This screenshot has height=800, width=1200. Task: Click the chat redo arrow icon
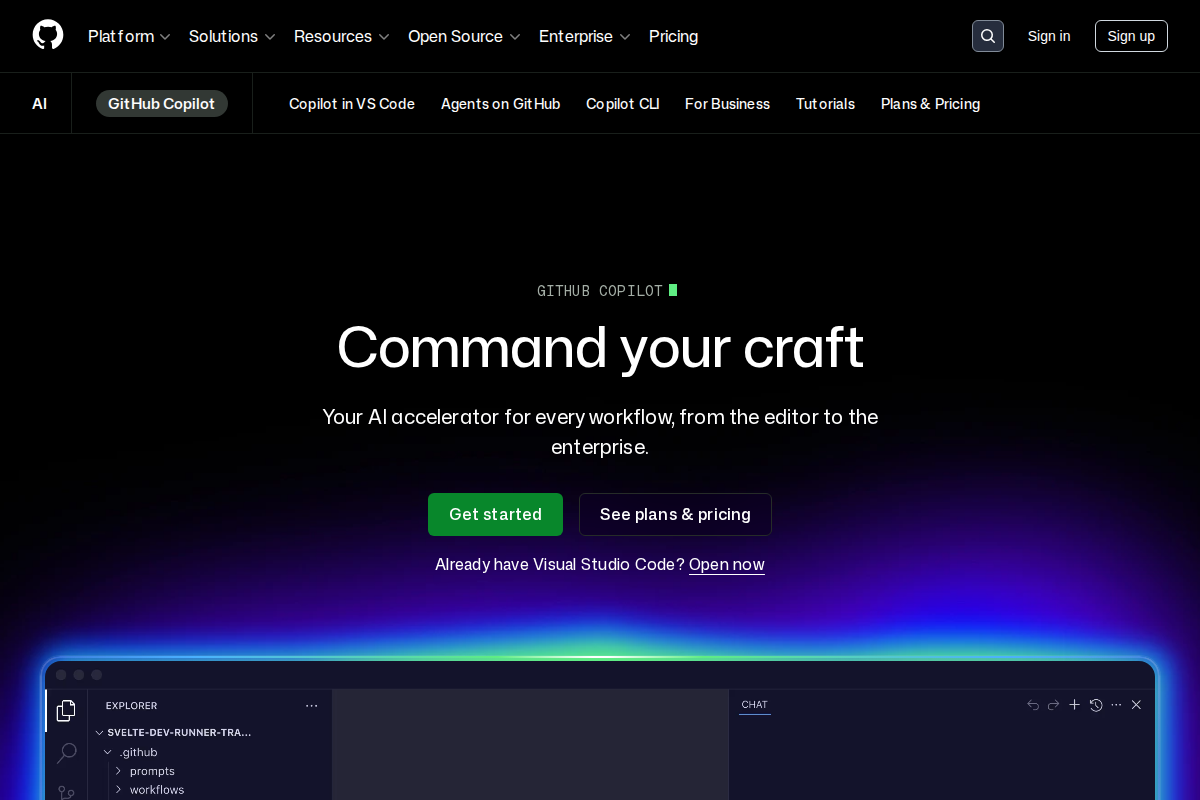coord(1053,705)
